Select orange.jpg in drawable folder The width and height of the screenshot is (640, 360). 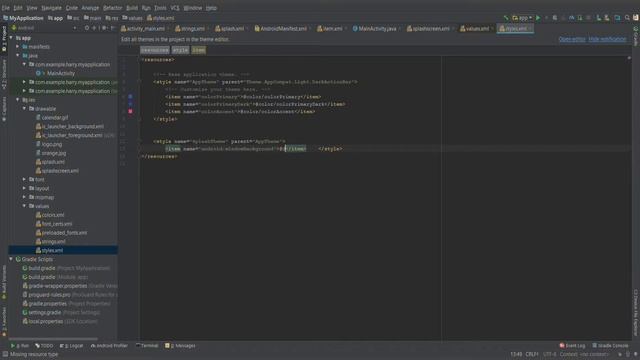[x=53, y=153]
